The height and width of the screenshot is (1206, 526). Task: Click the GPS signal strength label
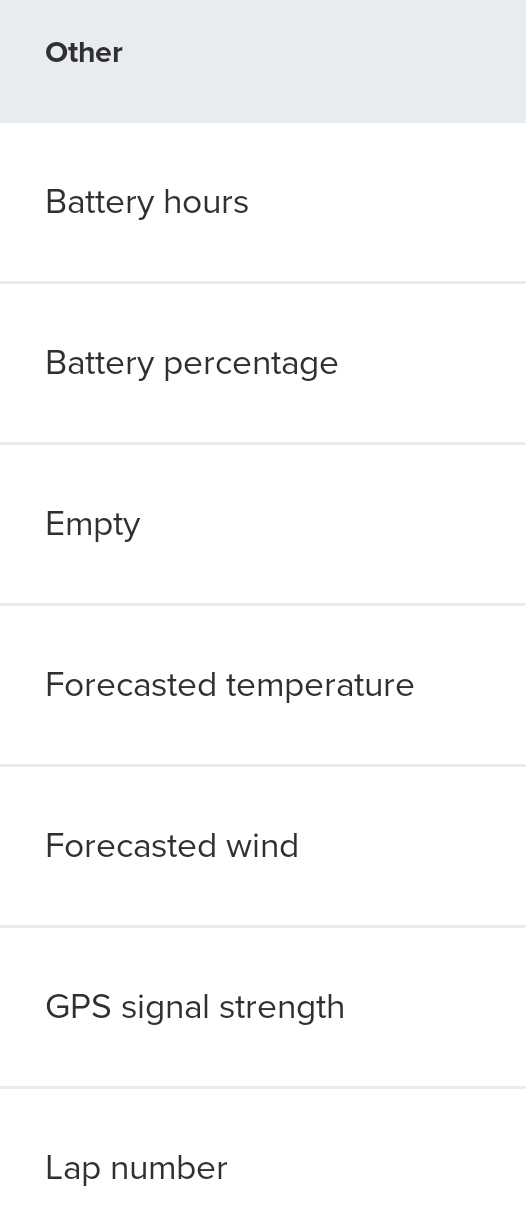(195, 1008)
